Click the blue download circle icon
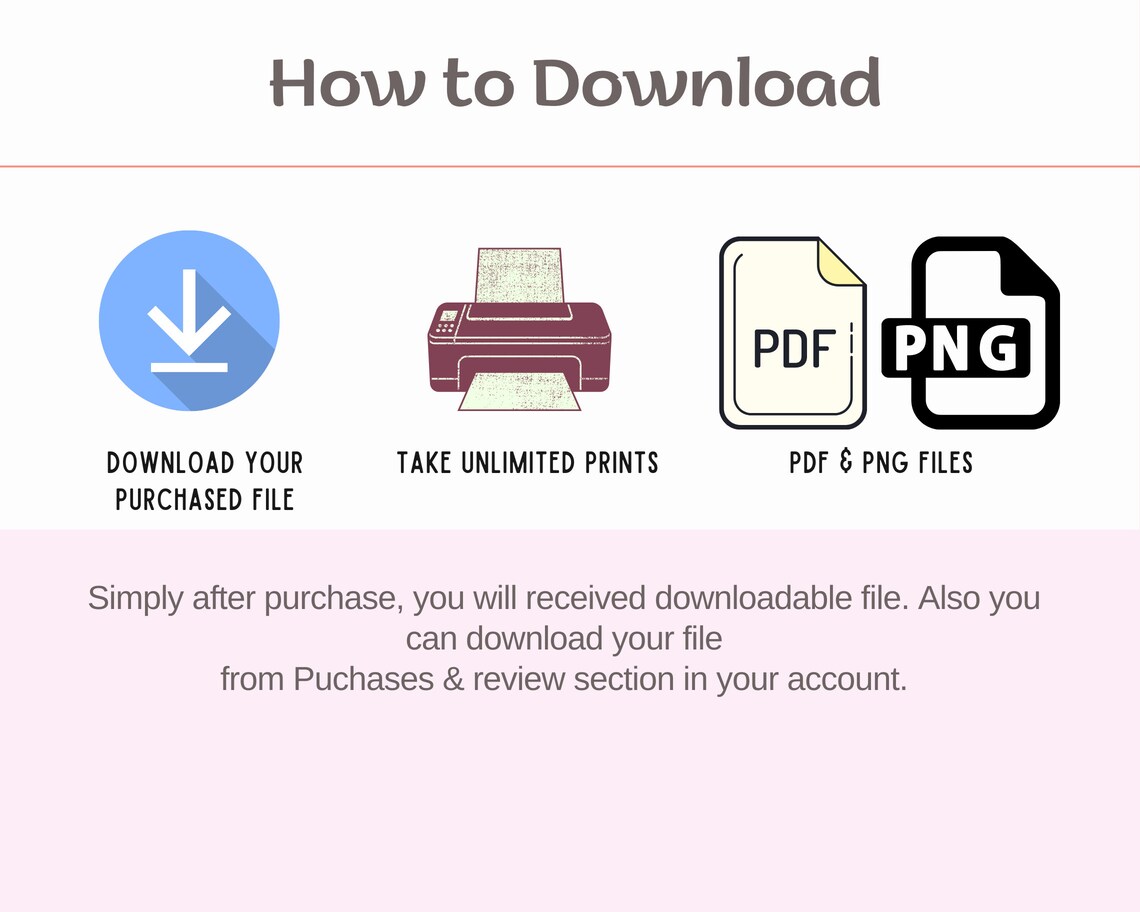The width and height of the screenshot is (1140, 912). click(189, 321)
